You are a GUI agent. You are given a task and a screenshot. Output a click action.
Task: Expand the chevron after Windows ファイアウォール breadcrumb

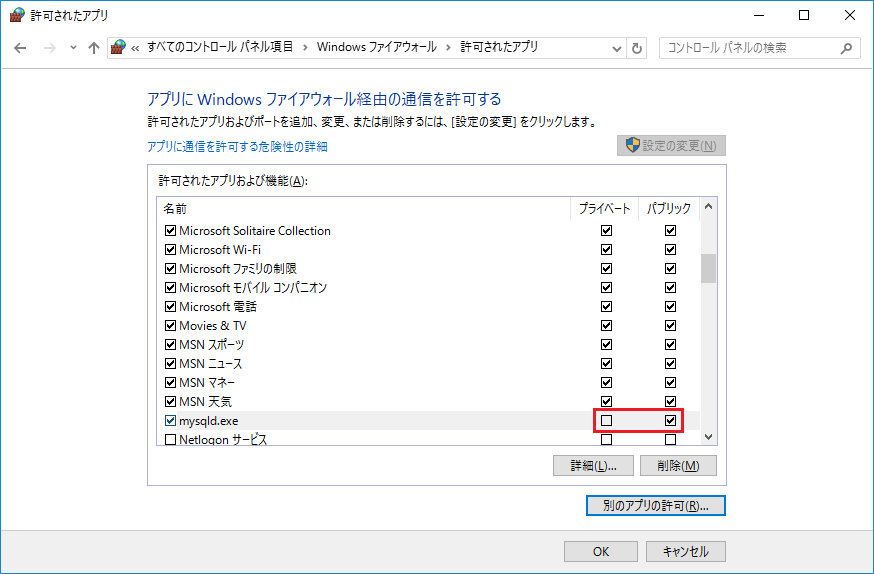click(x=448, y=48)
